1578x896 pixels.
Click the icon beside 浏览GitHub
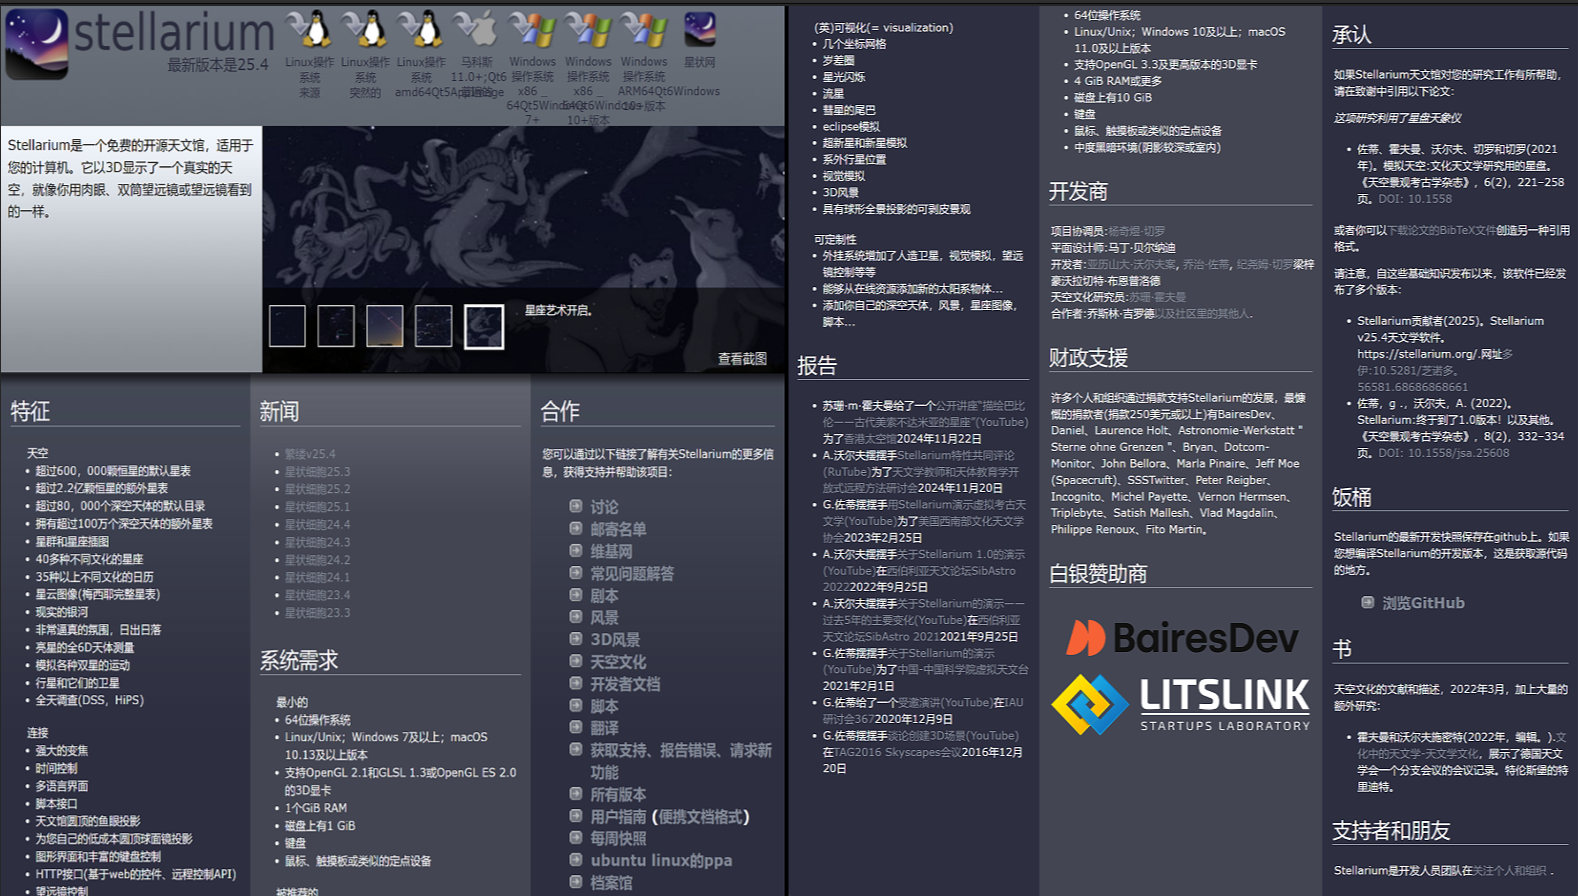[1367, 602]
